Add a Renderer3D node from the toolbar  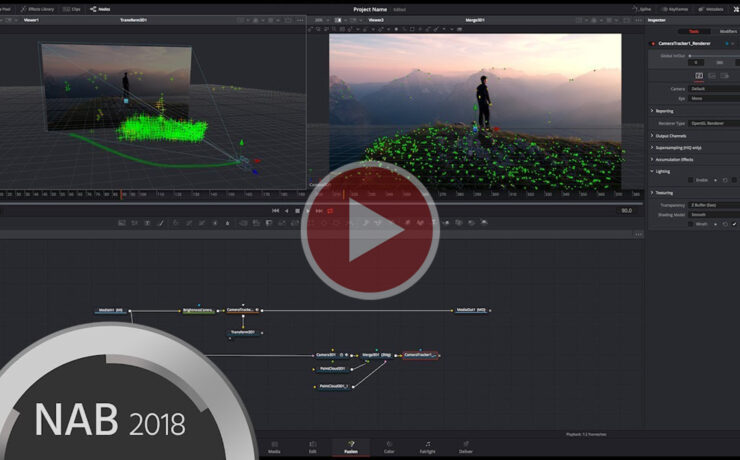point(484,223)
